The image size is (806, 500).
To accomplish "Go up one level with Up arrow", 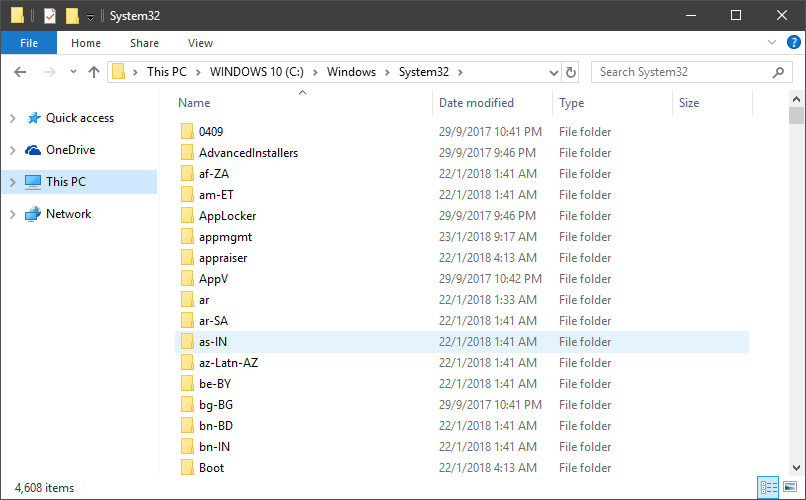I will coord(94,72).
